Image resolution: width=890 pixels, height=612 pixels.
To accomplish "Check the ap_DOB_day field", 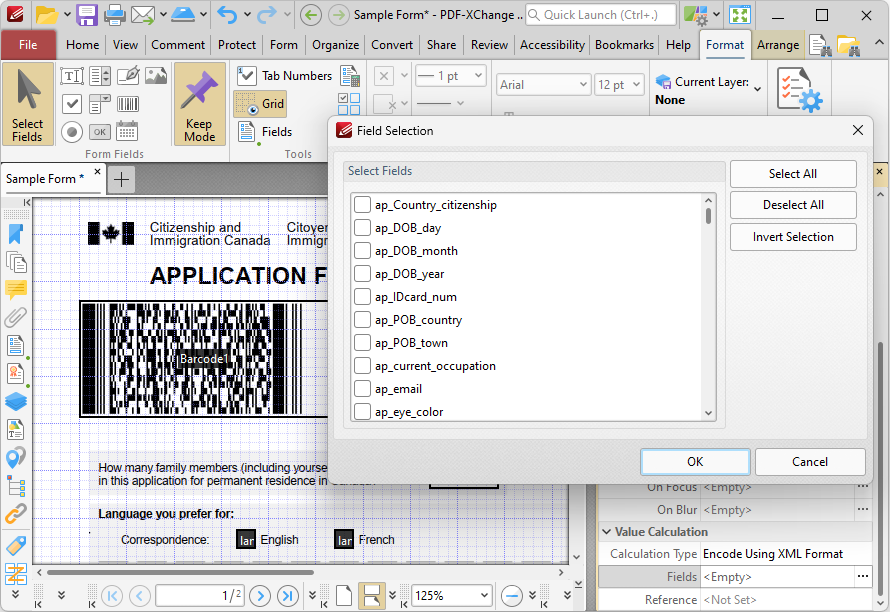I will [362, 228].
